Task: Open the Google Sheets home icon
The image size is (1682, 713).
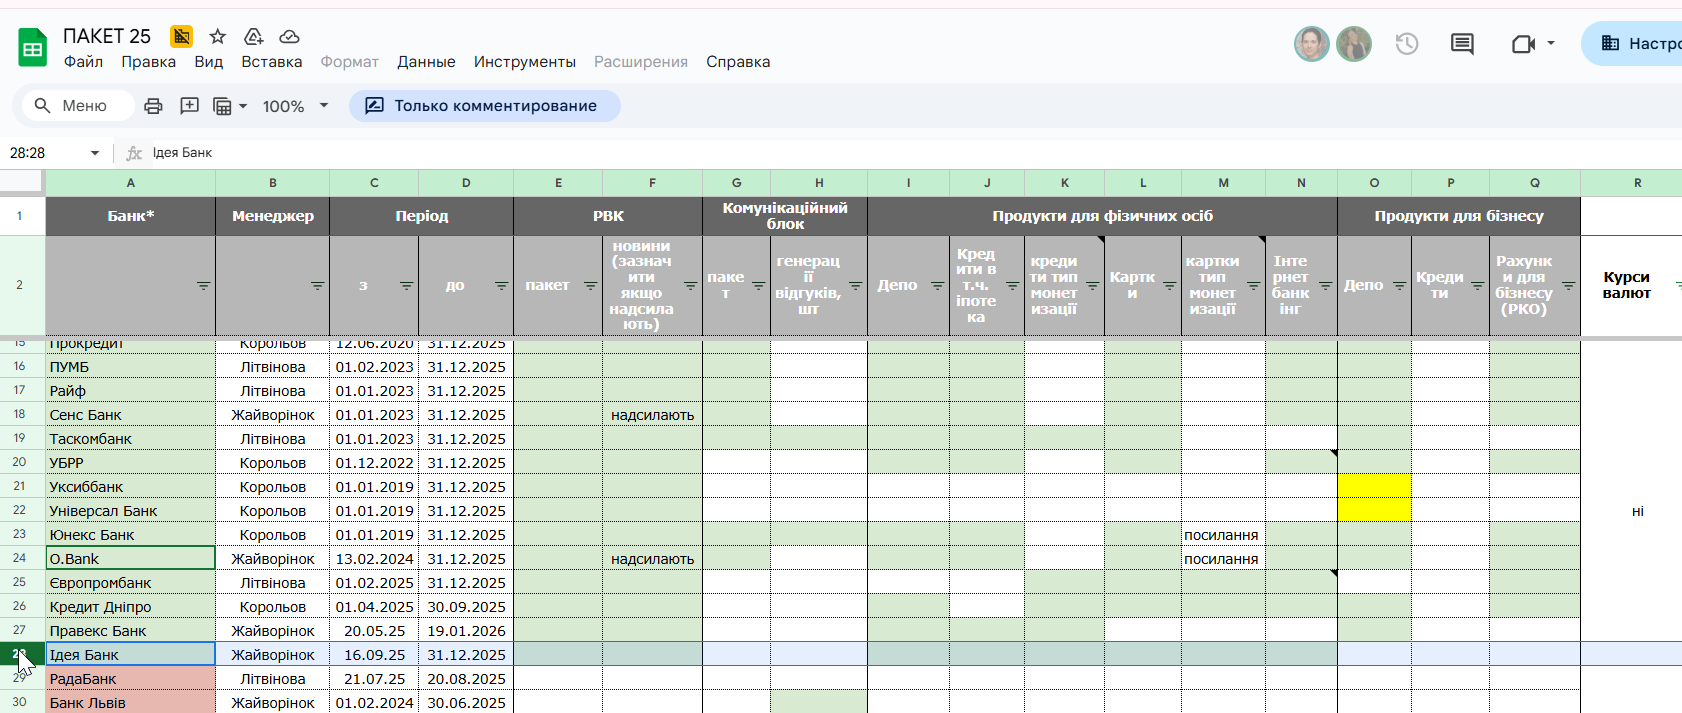Action: (33, 47)
